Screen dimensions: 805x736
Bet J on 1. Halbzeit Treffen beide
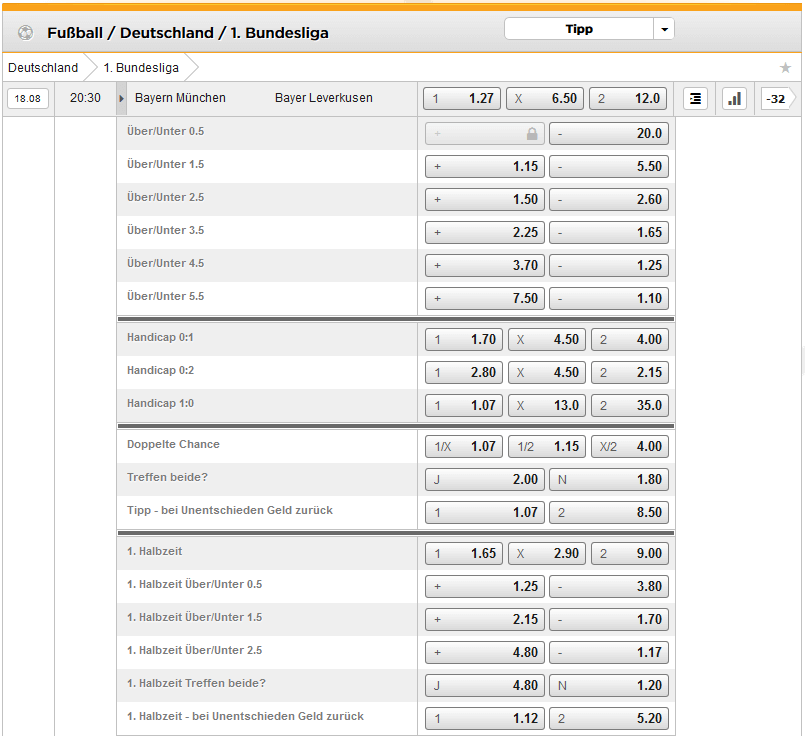pos(485,685)
